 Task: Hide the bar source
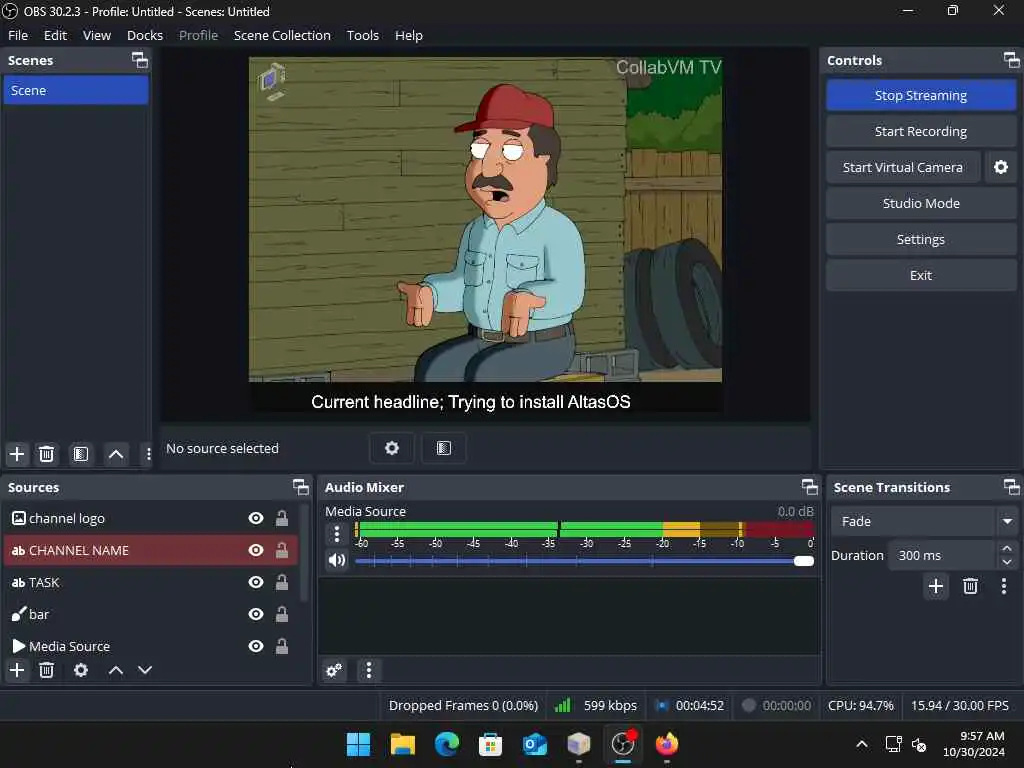click(256, 615)
